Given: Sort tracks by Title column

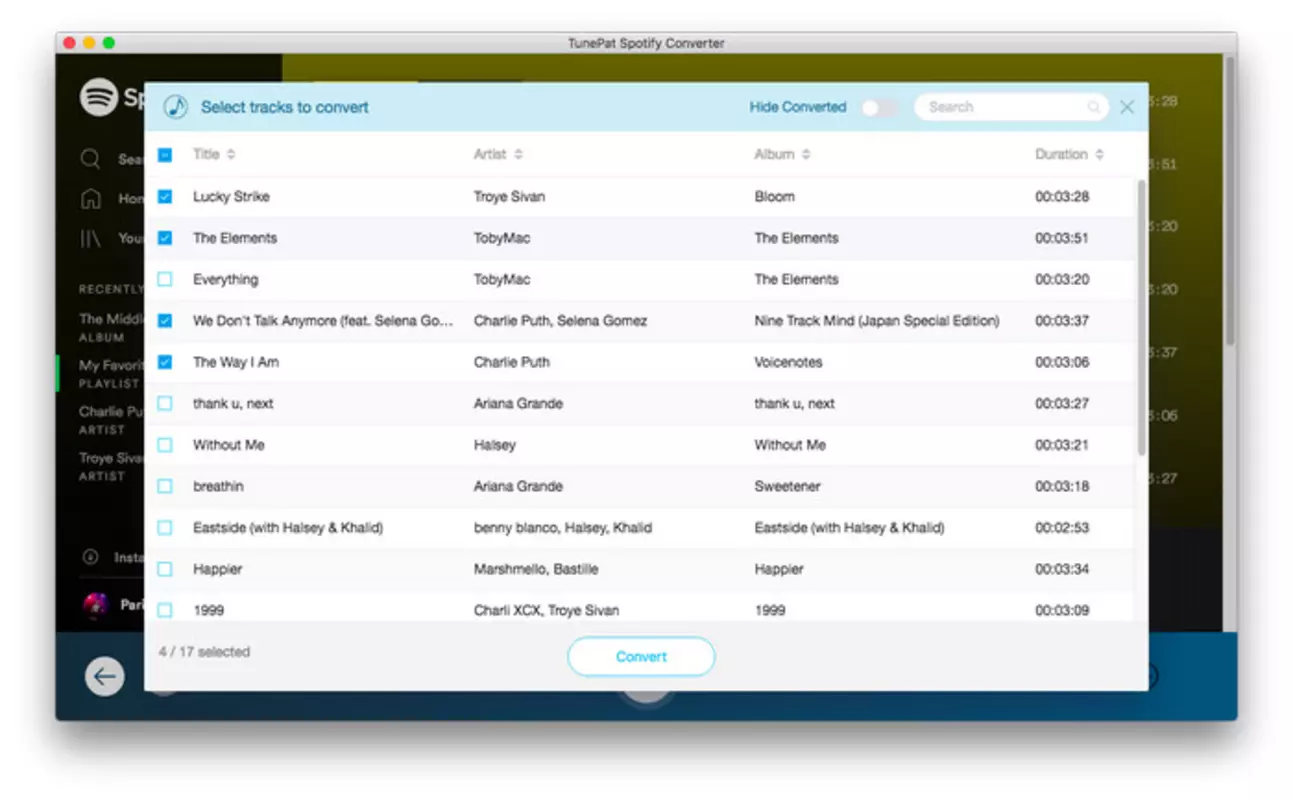Looking at the screenshot, I should pos(214,154).
